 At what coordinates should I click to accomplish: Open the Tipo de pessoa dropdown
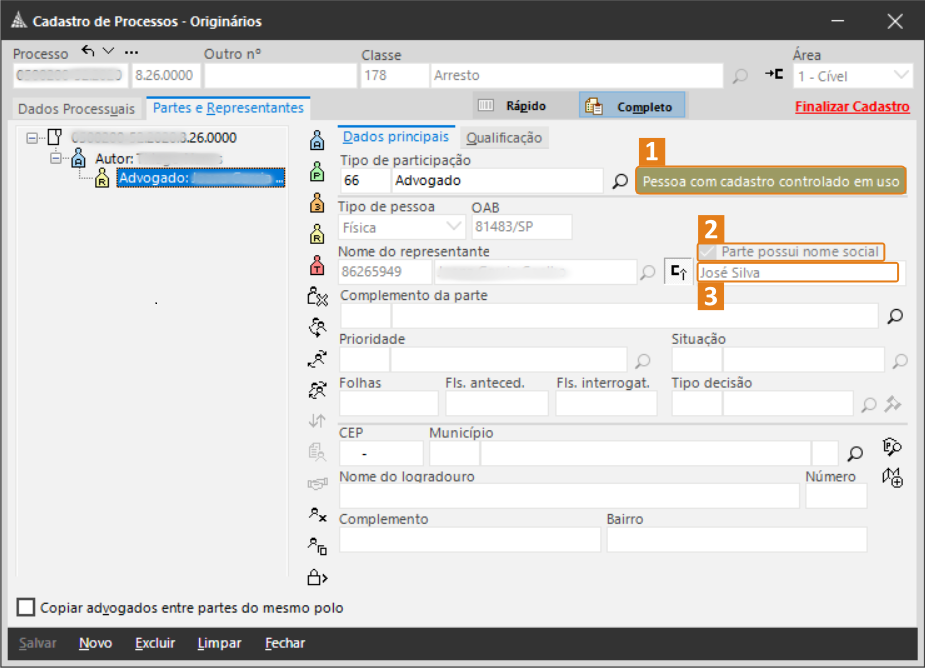[x=453, y=227]
